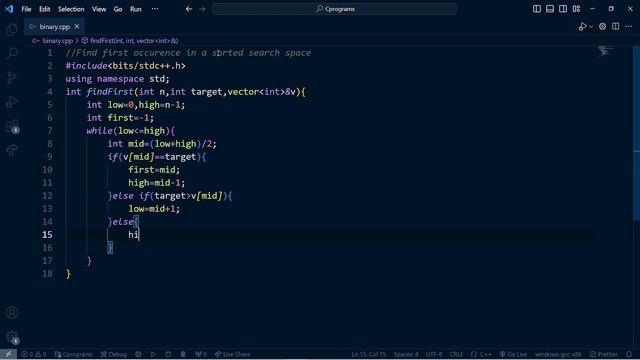Go back with the left arrow

189,9
